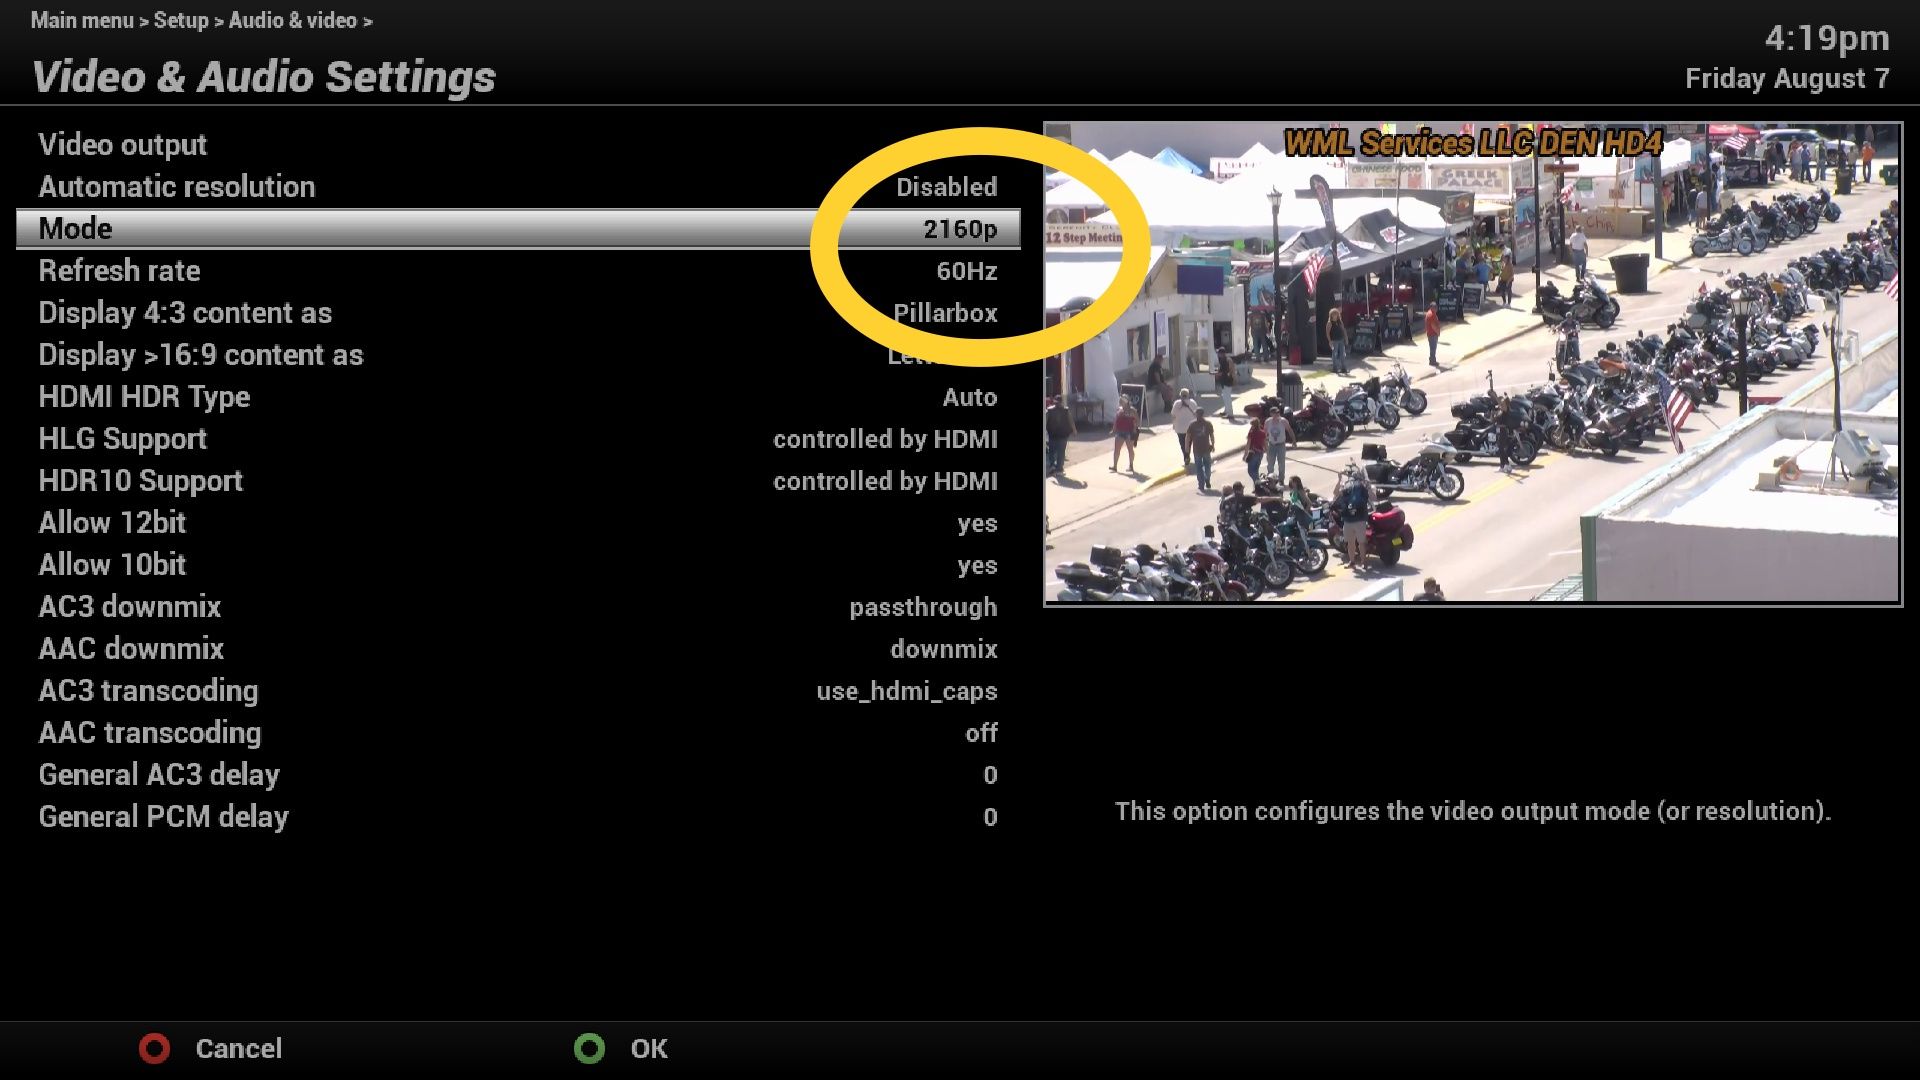Go to Setup breadcrumb
The width and height of the screenshot is (1920, 1080).
pyautogui.click(x=181, y=20)
